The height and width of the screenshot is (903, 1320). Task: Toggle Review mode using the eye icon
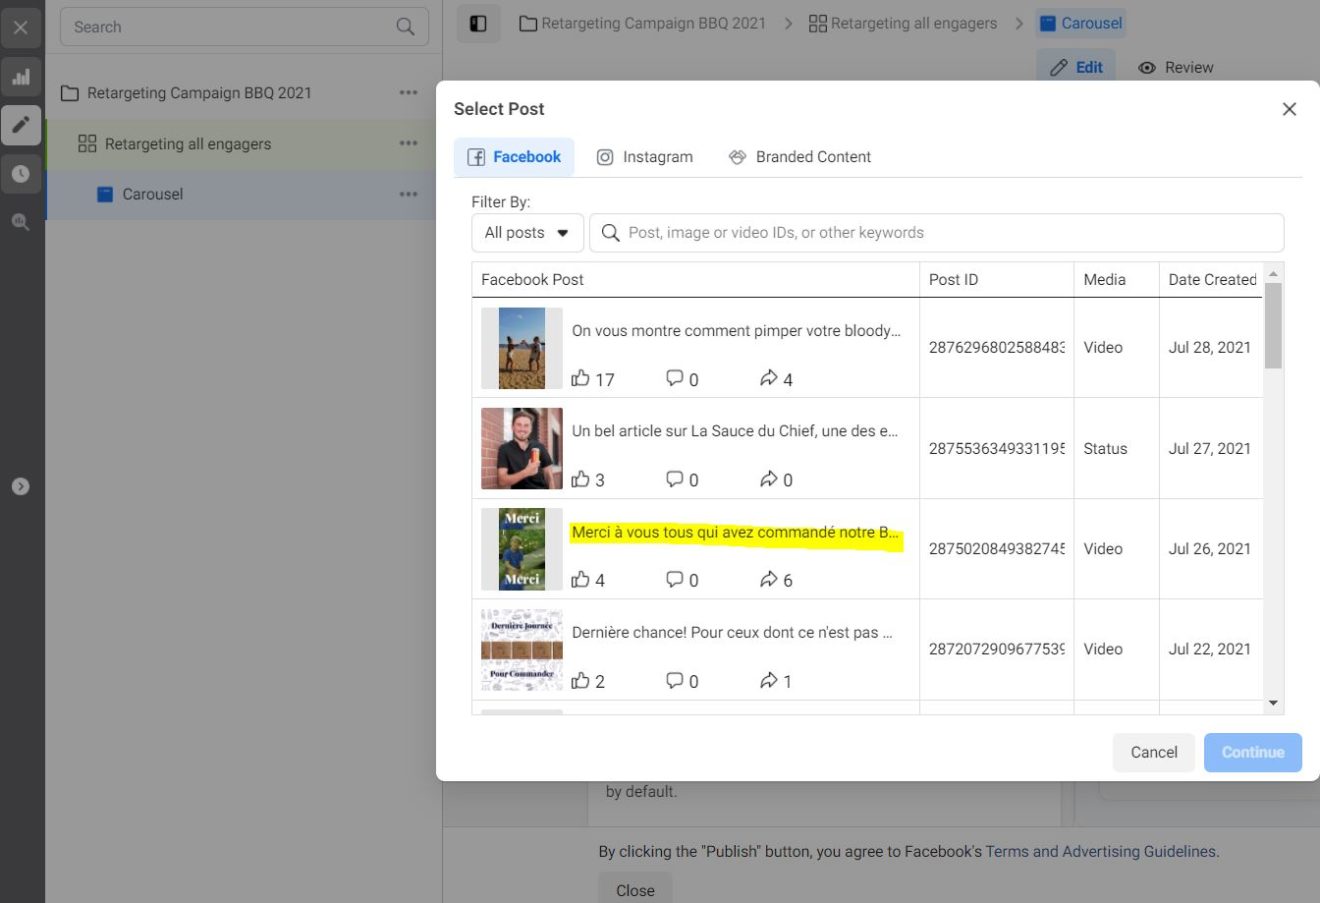(x=1146, y=67)
